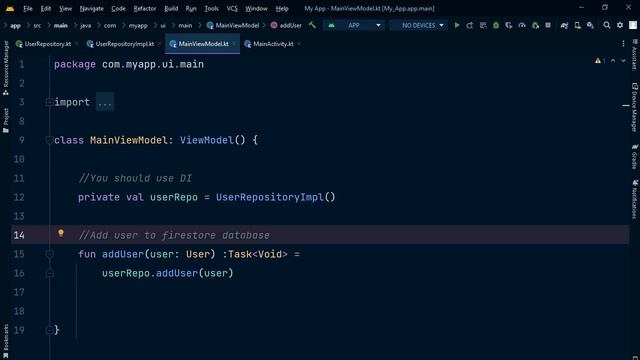Screen dimensions: 640x360
Task: Go to previous highlighted error arrow
Action: pos(613,60)
